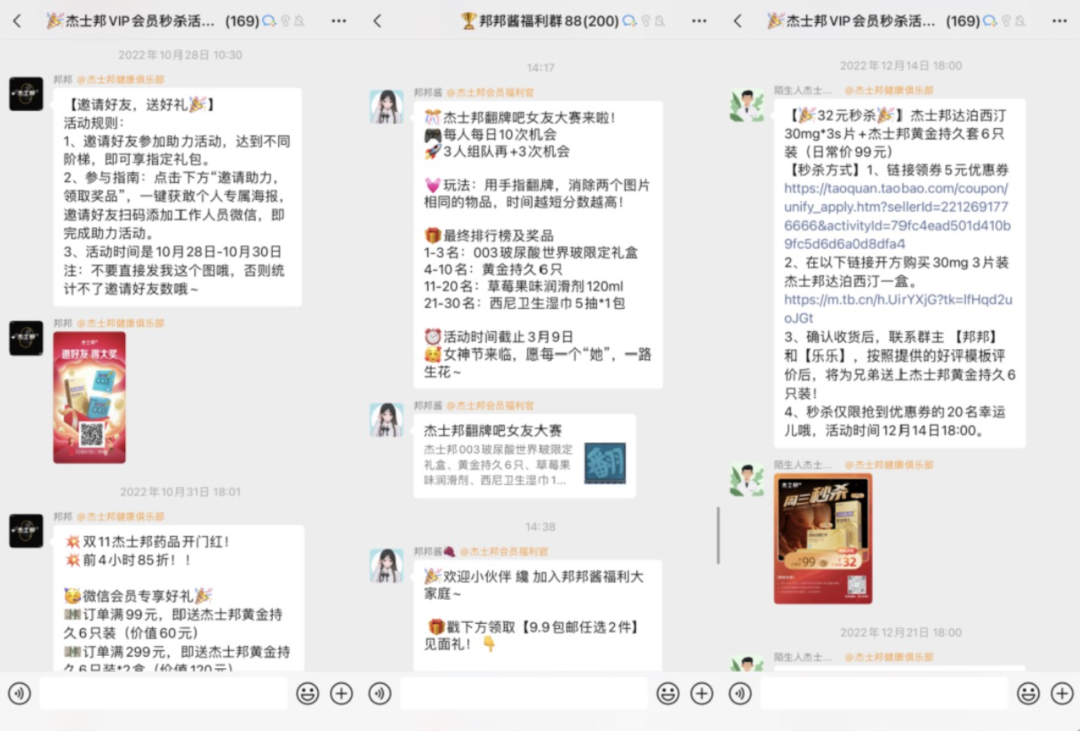Open emoji picker in 10月28日 chat
Viewport: 1080px width, 731px height.
tap(307, 693)
